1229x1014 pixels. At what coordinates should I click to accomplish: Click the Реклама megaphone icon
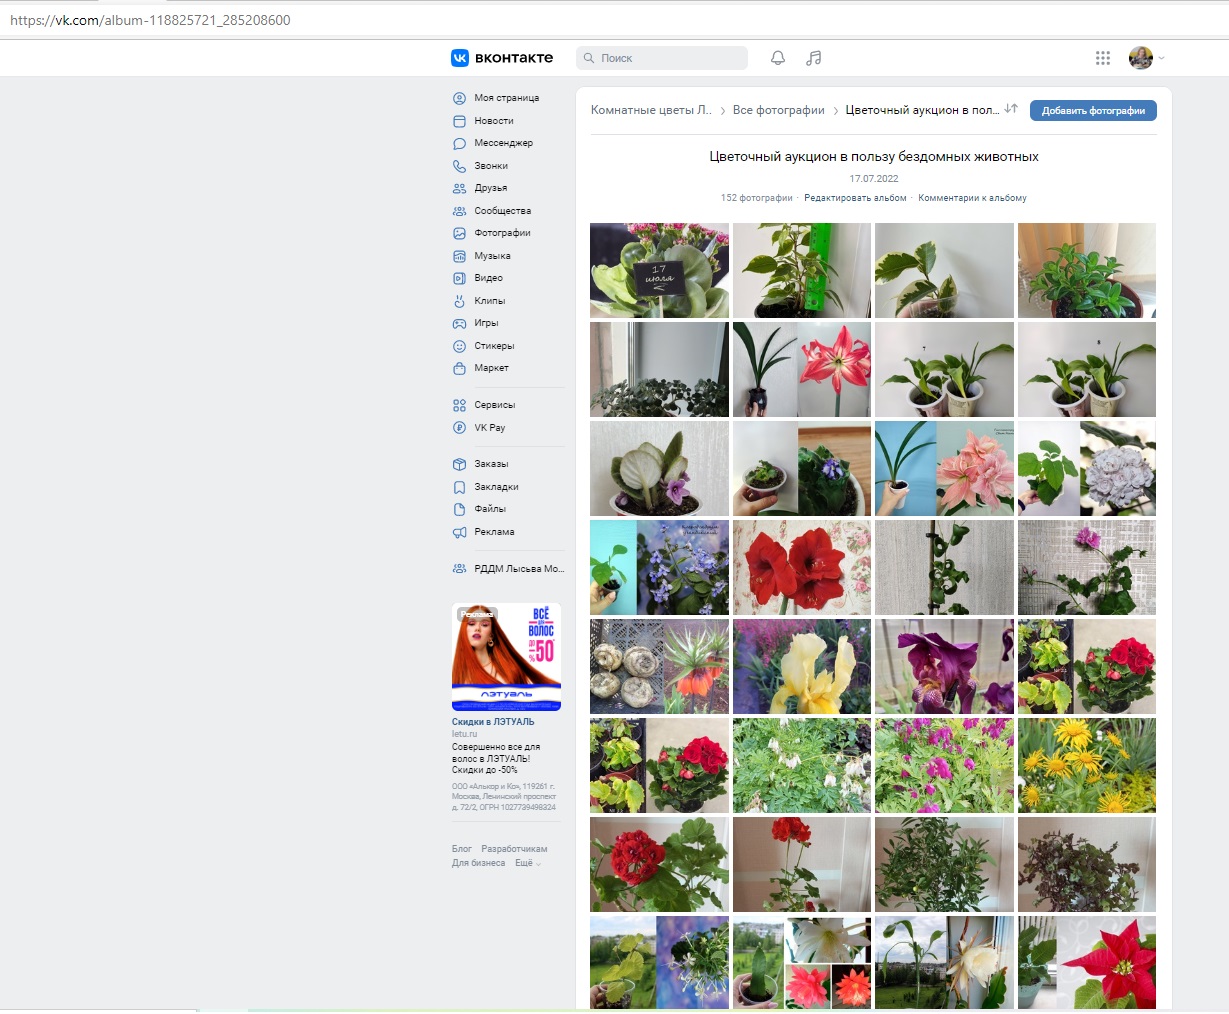pyautogui.click(x=460, y=532)
